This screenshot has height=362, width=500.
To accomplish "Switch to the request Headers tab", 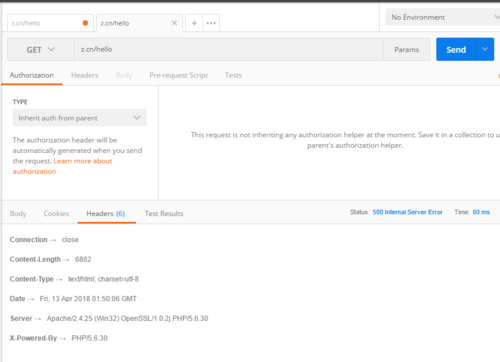I will point(85,75).
